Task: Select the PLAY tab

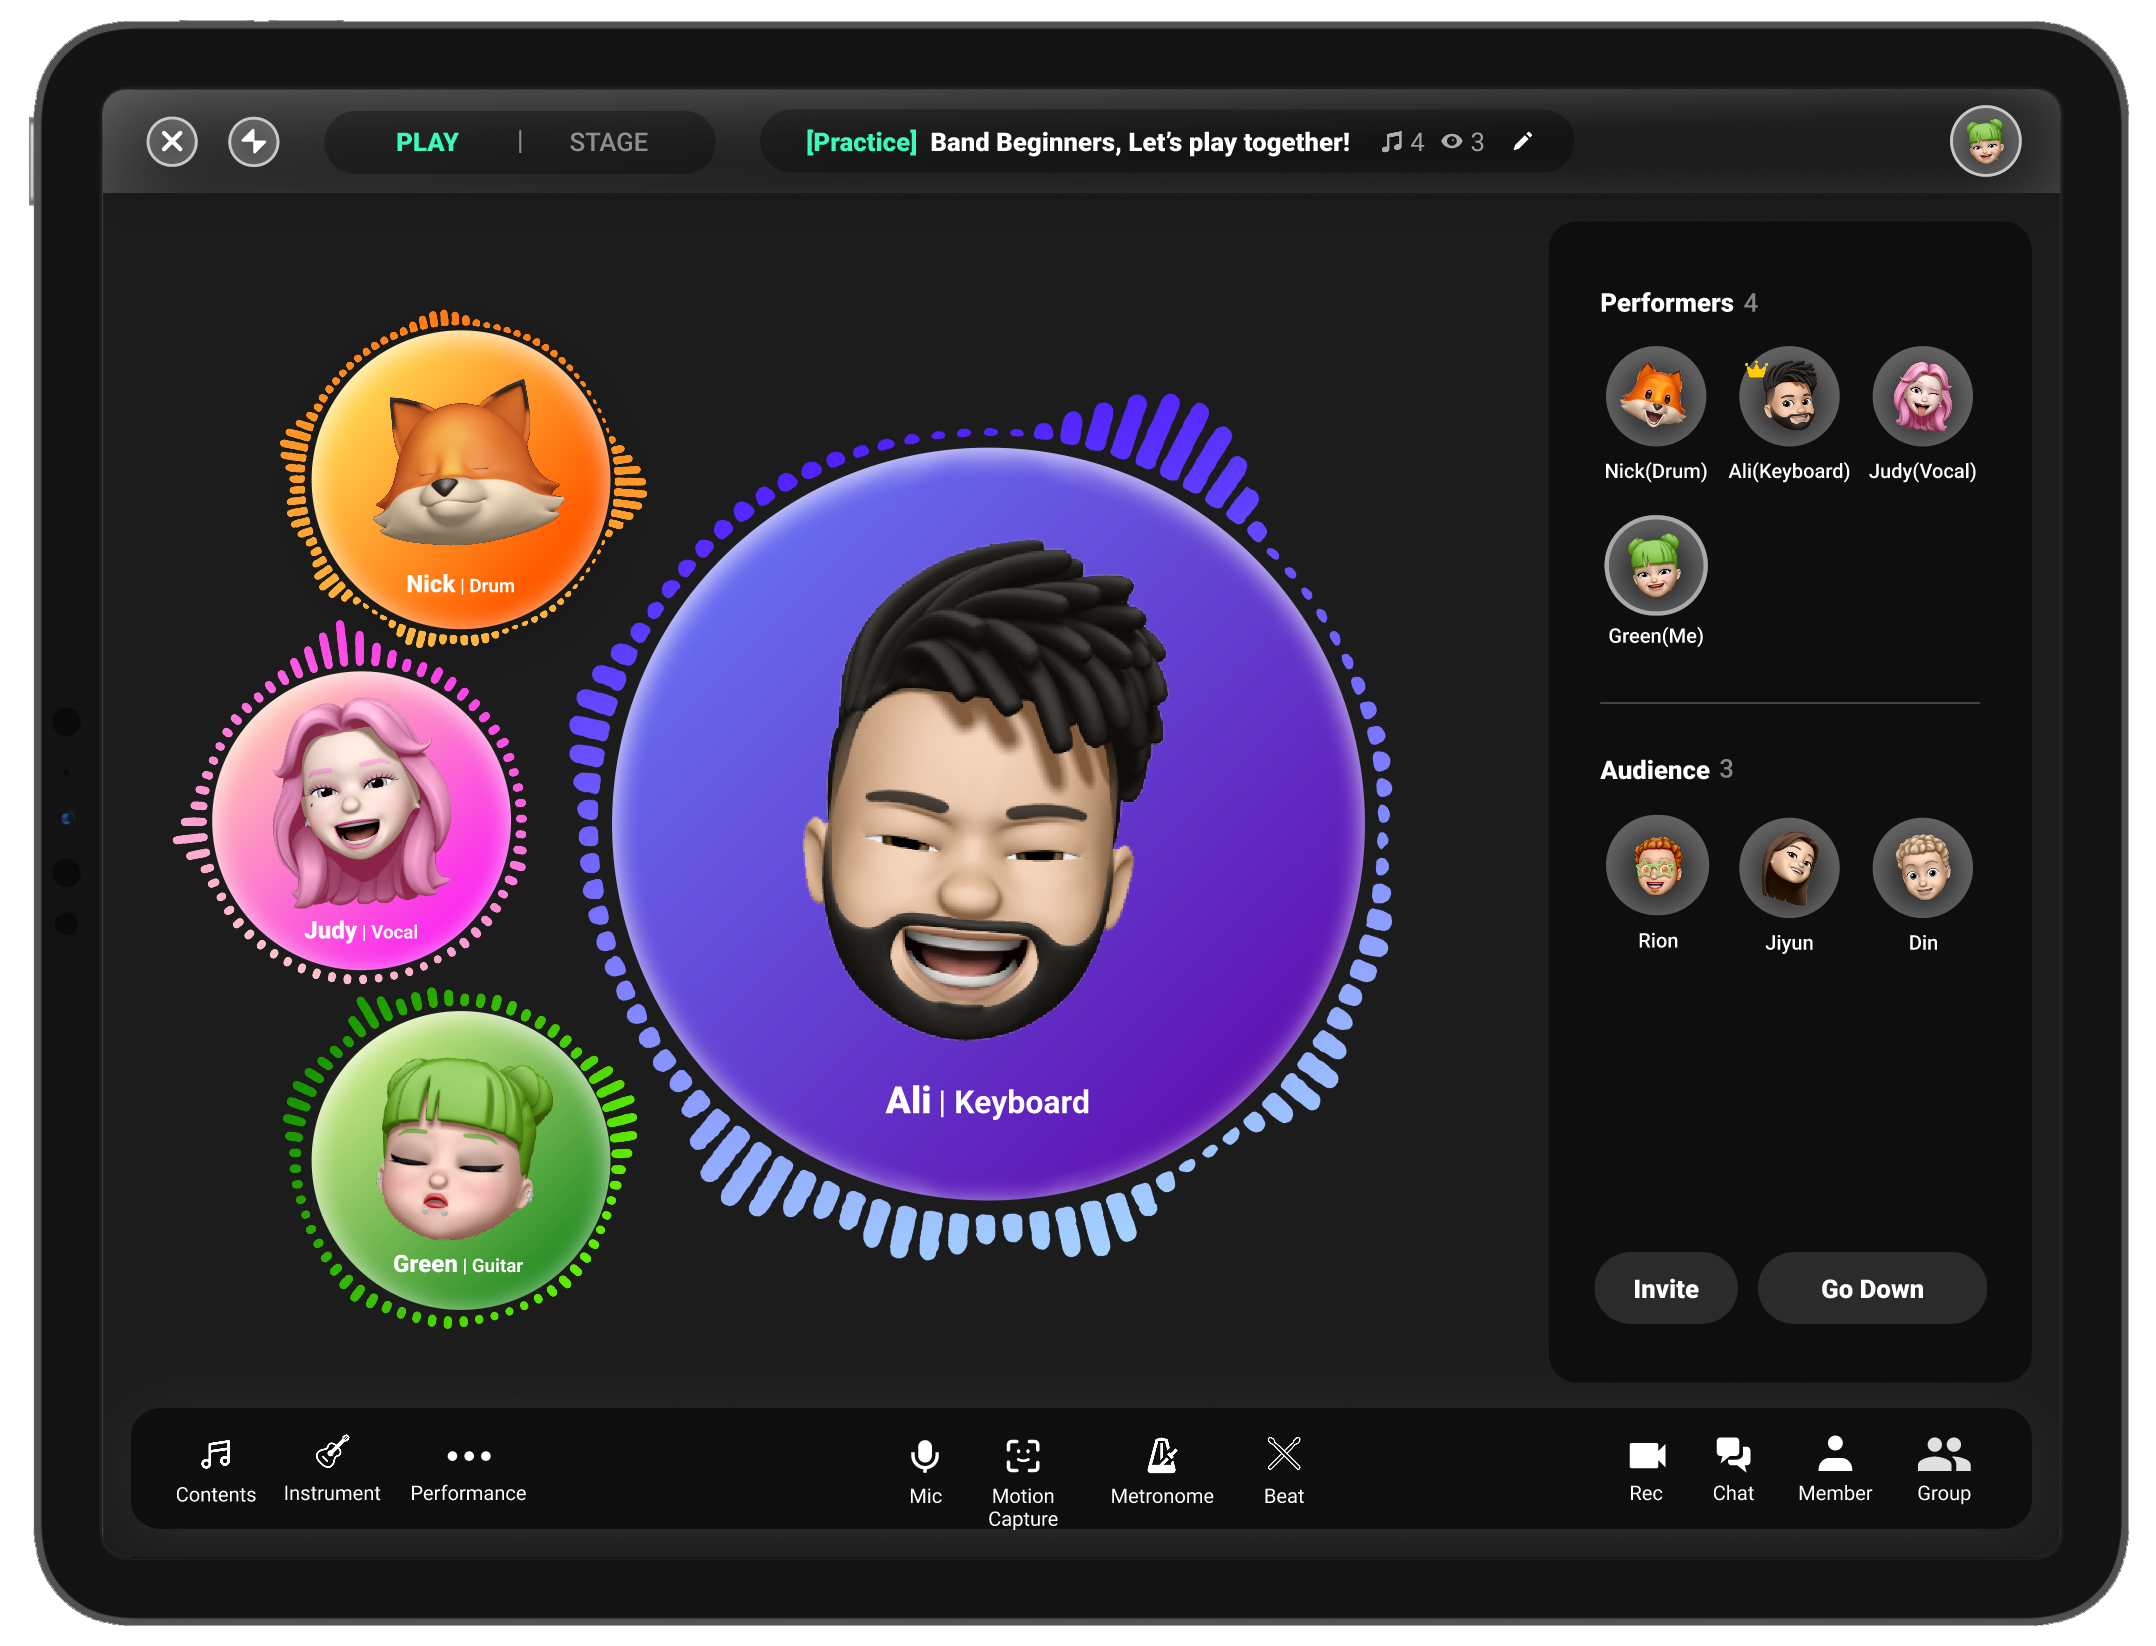Action: [x=427, y=142]
